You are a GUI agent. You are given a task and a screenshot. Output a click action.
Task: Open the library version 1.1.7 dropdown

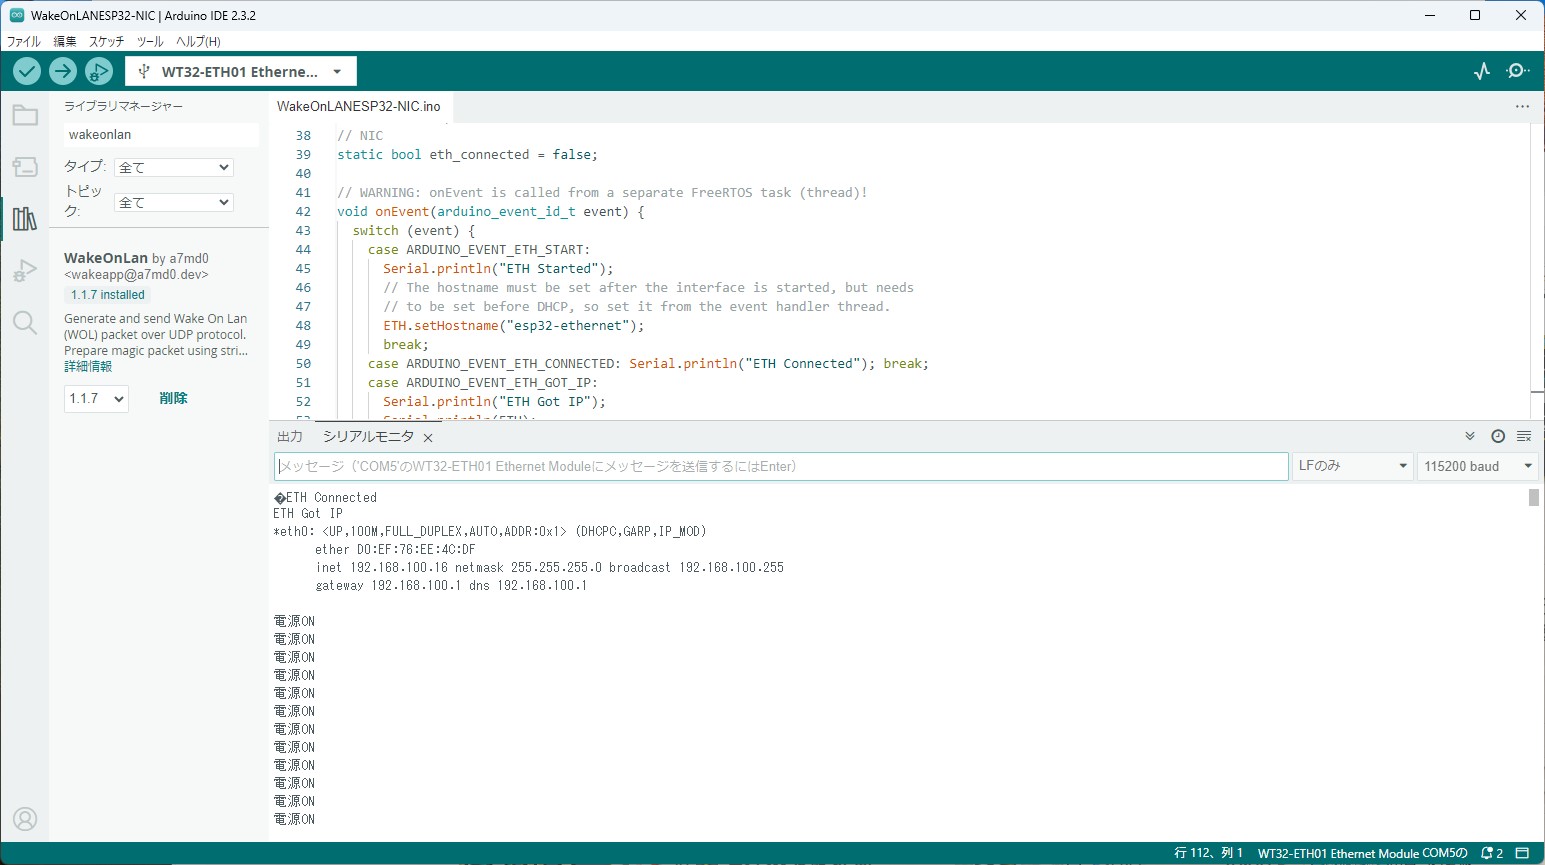[x=96, y=398]
